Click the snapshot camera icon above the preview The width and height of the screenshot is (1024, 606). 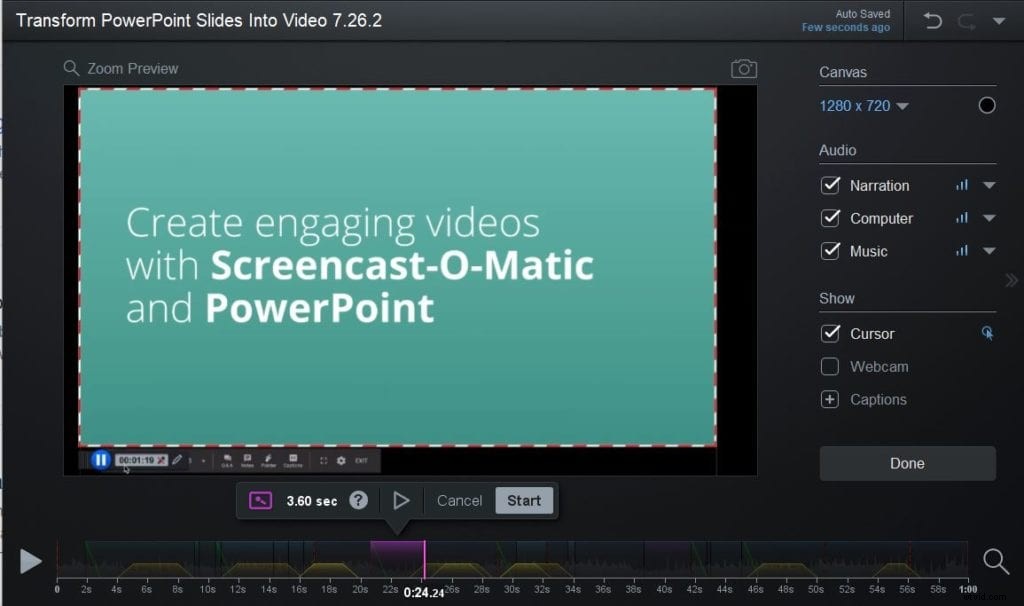(744, 68)
